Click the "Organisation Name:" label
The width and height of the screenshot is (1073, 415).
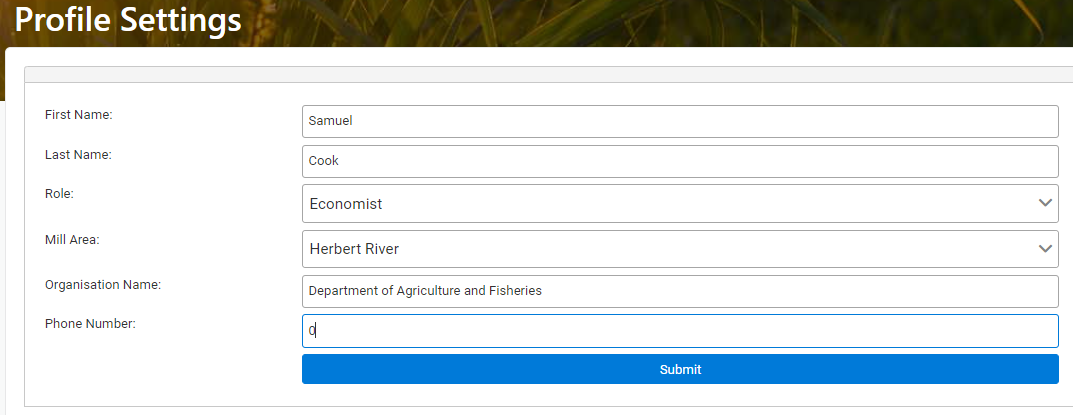point(103,285)
